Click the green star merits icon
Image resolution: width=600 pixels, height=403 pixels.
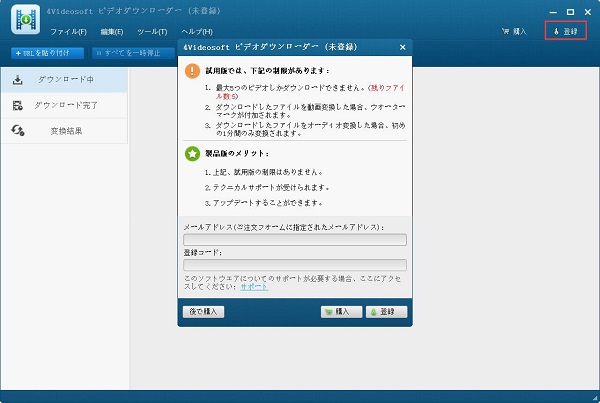tap(192, 154)
